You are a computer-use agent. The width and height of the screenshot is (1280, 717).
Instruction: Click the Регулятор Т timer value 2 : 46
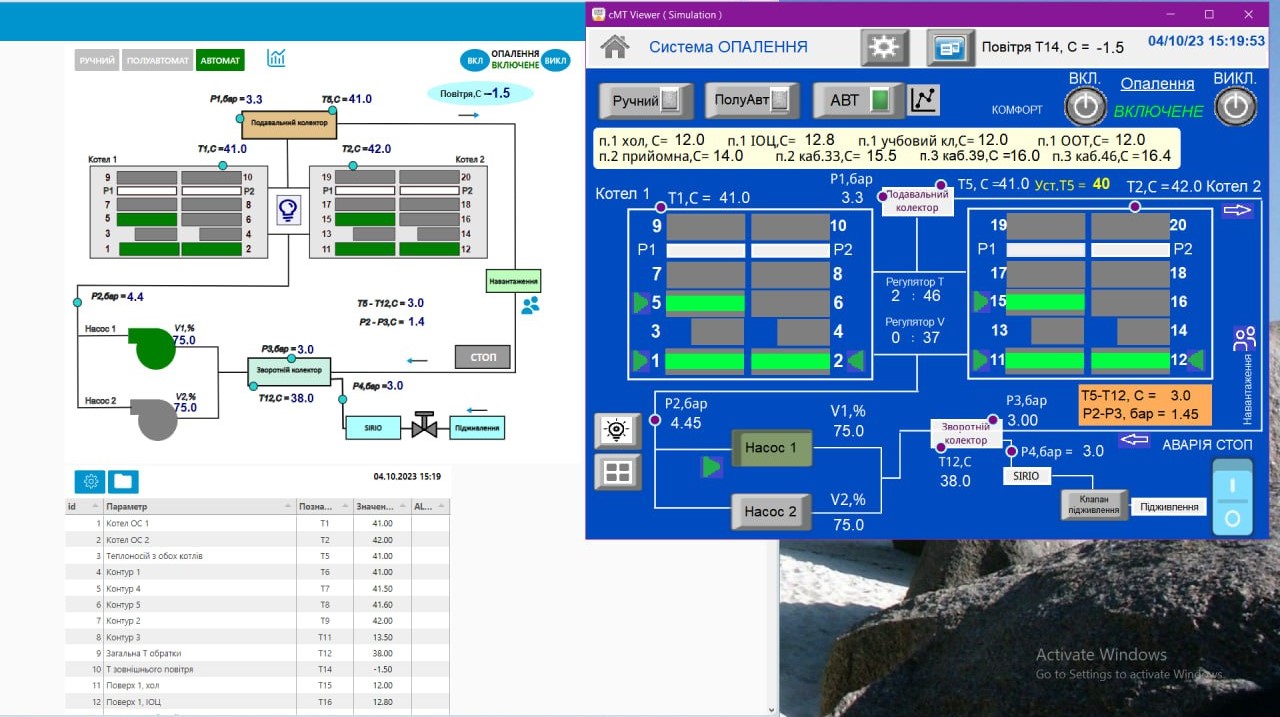tap(916, 296)
